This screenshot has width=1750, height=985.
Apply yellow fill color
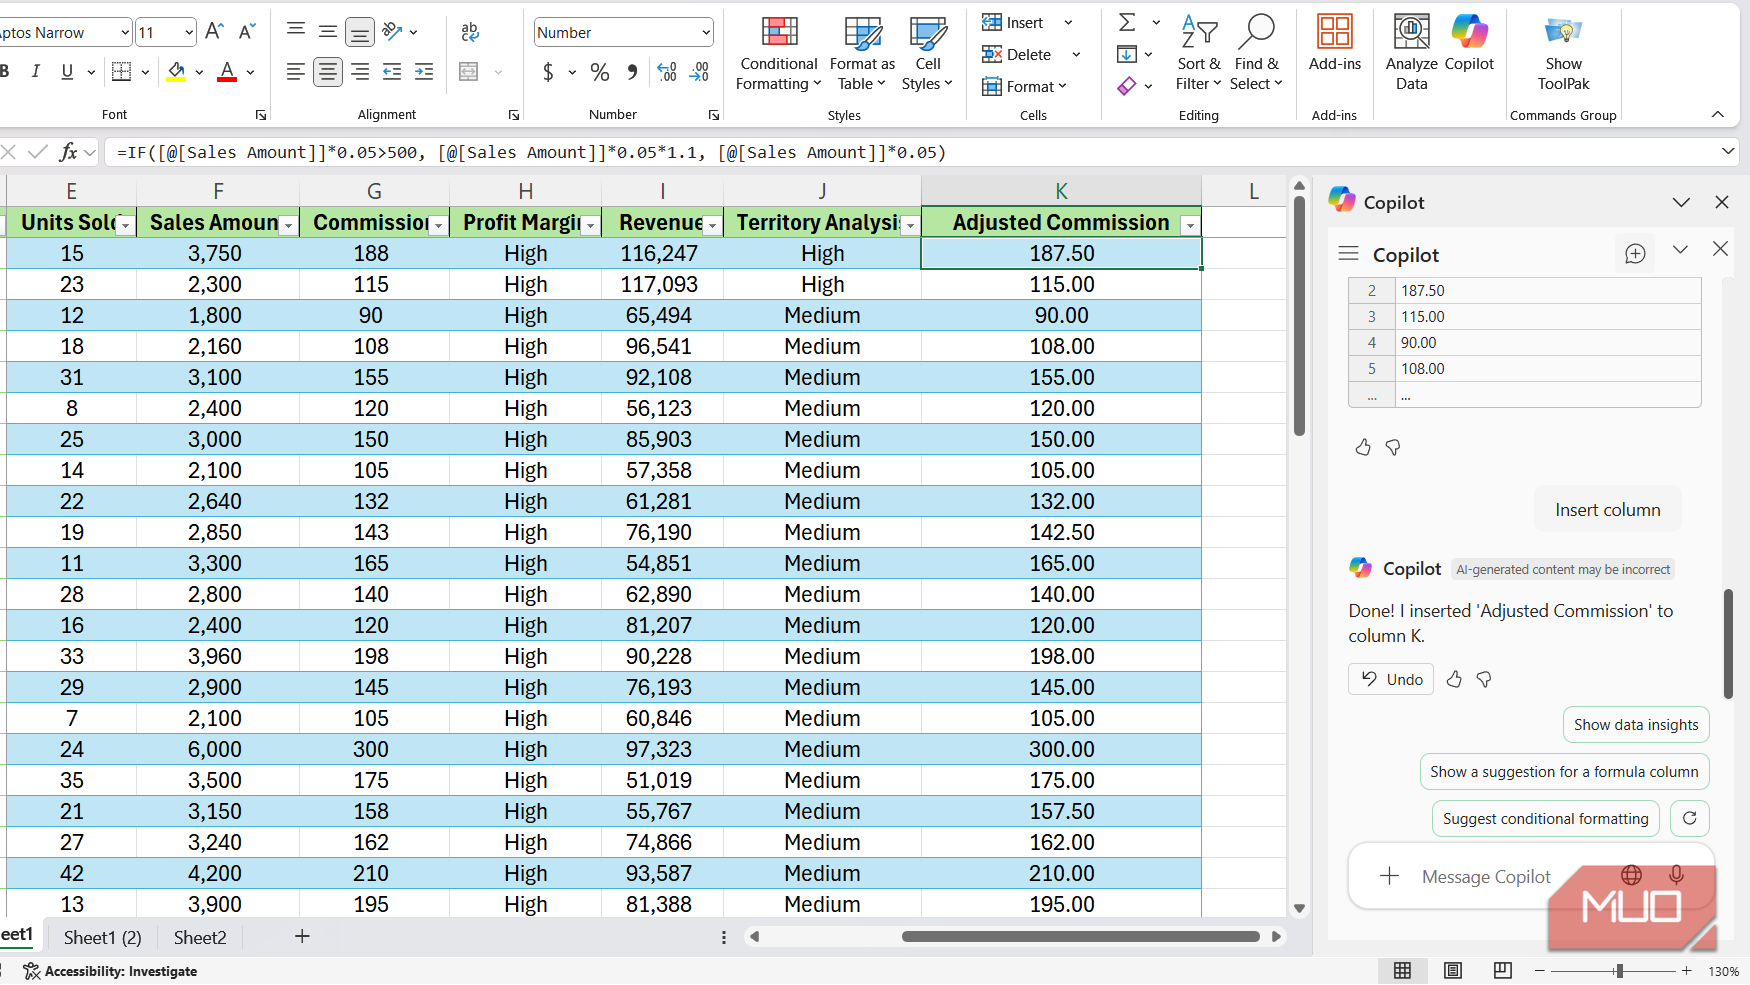[x=177, y=72]
